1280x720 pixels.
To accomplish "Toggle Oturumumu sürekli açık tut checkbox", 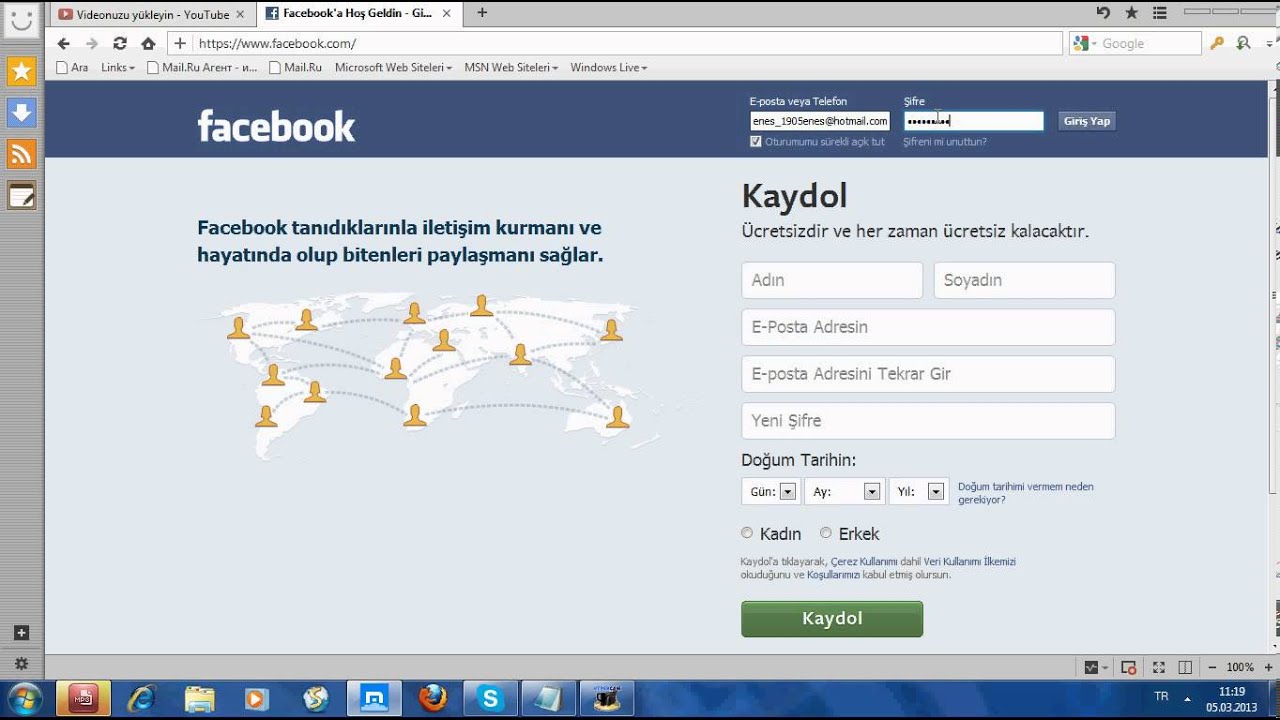I will click(756, 142).
